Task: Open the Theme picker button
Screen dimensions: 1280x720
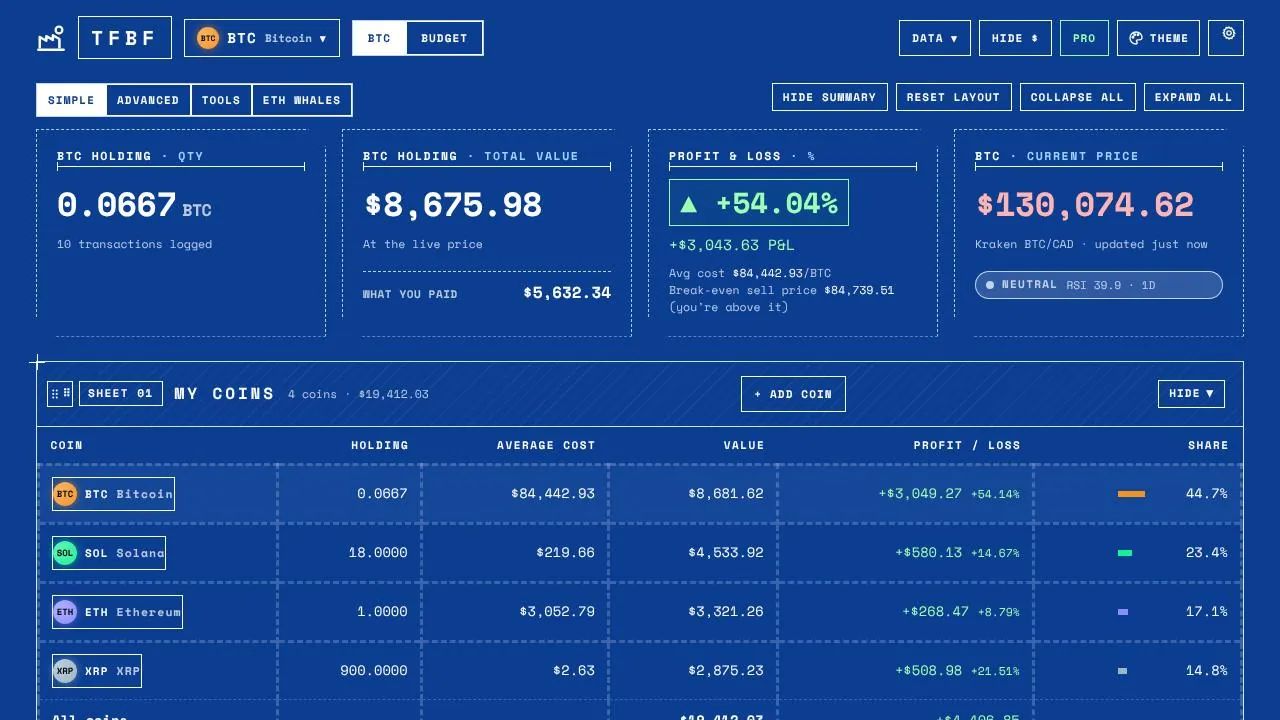Action: (x=1158, y=38)
